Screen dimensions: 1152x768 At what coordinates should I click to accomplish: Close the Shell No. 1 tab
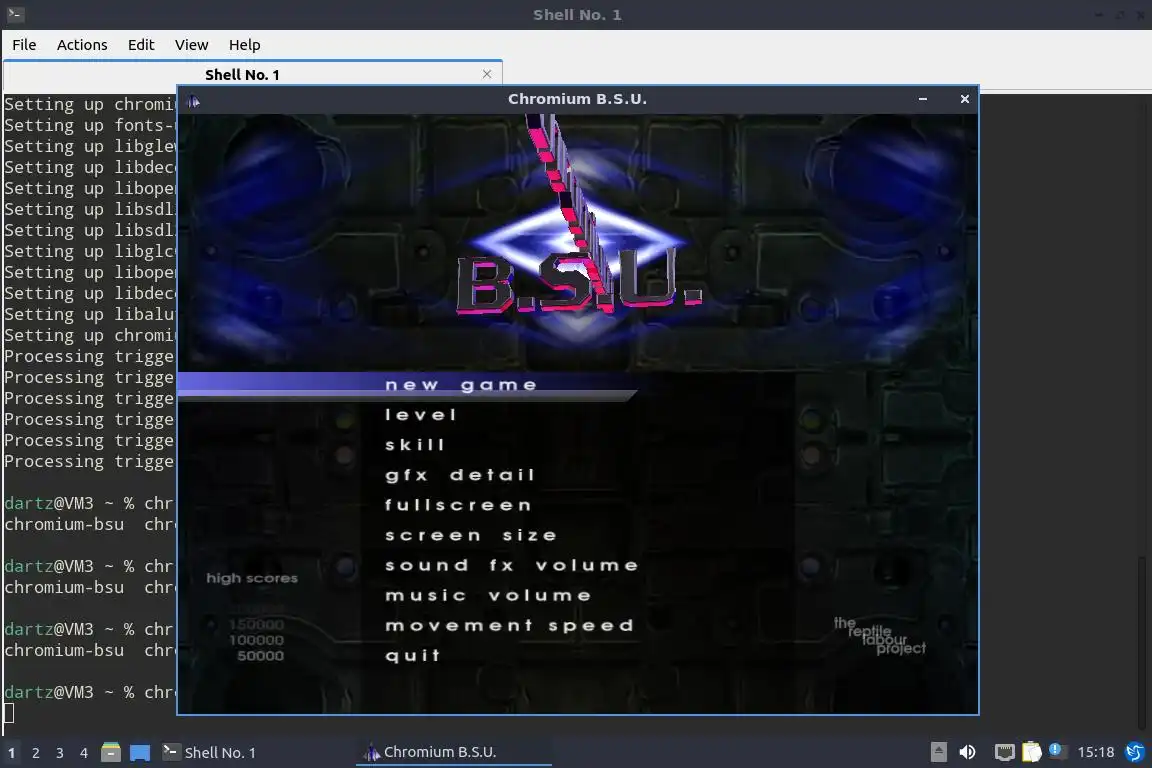[x=486, y=74]
